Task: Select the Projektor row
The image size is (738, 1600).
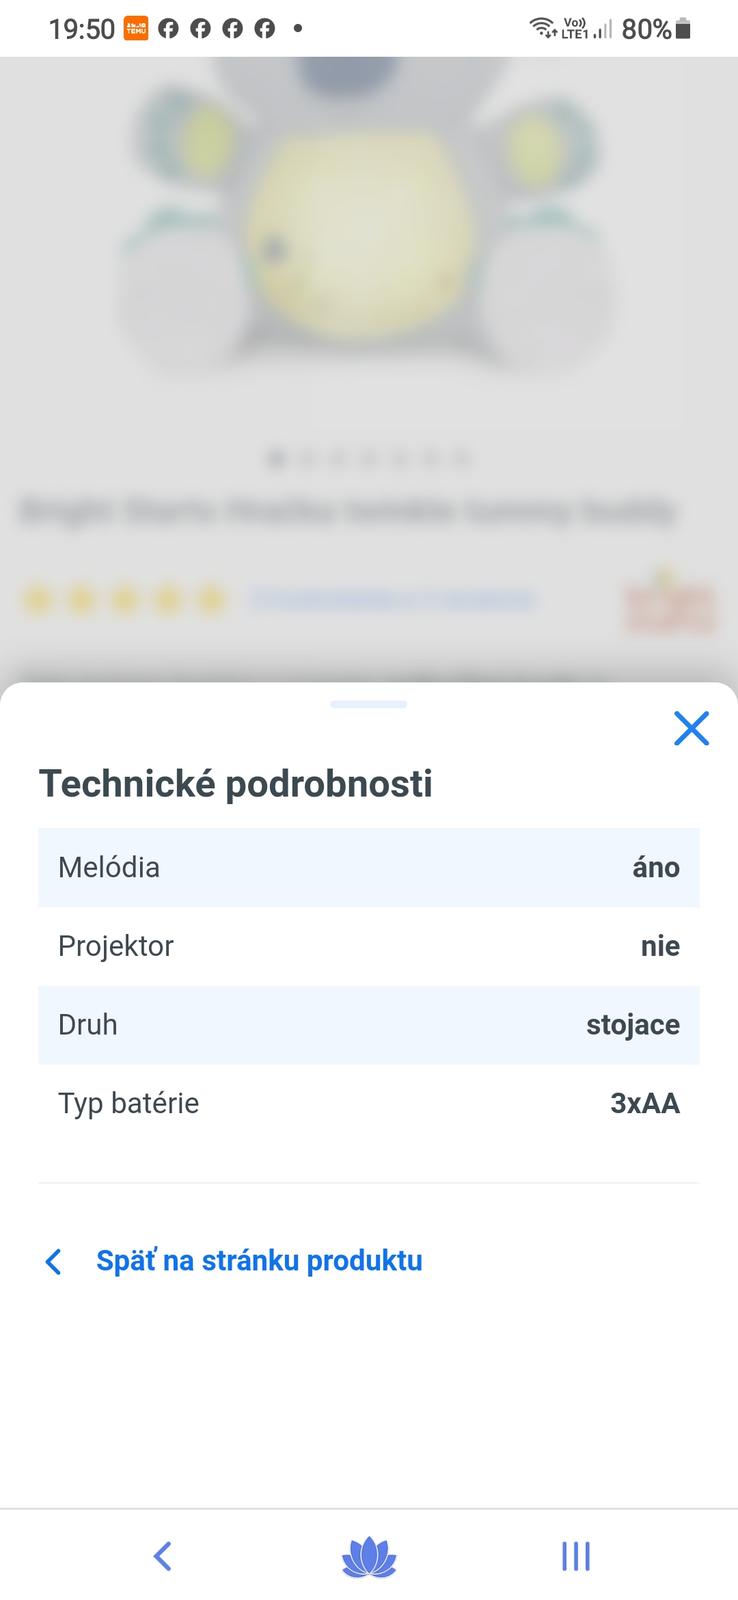Action: coord(368,946)
